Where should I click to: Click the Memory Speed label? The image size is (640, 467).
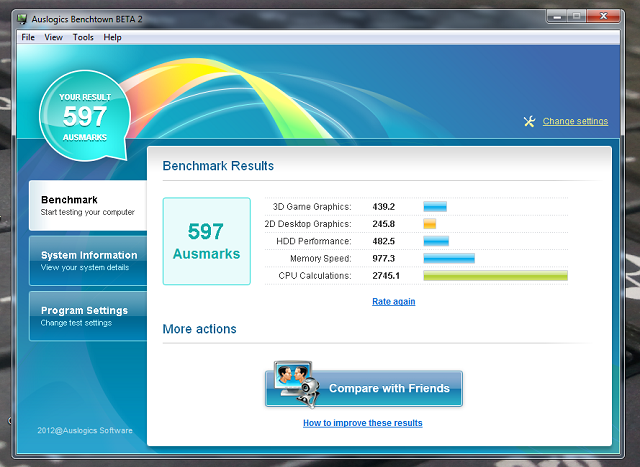click(320, 258)
